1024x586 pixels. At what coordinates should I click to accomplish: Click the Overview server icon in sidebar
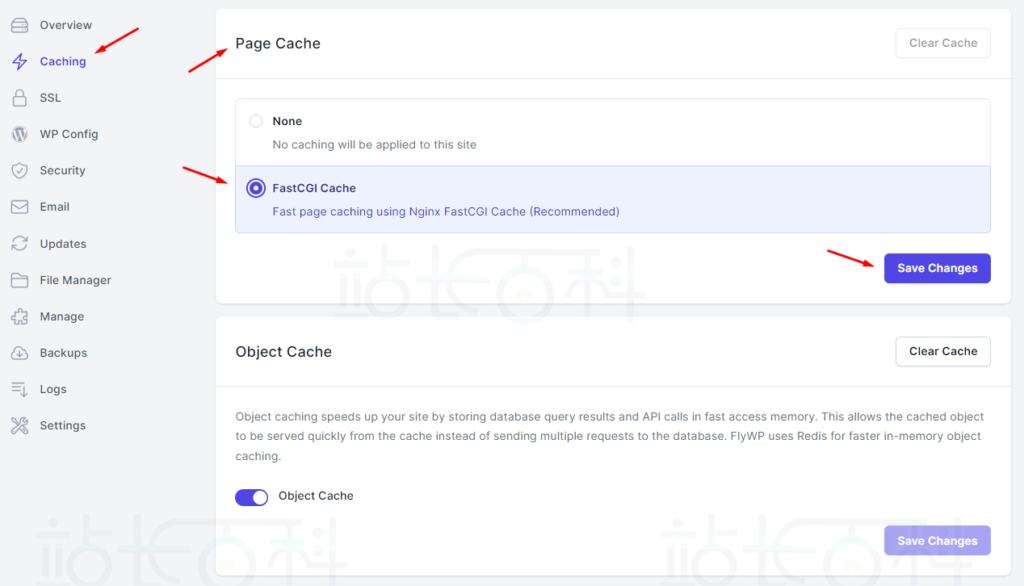(x=19, y=25)
